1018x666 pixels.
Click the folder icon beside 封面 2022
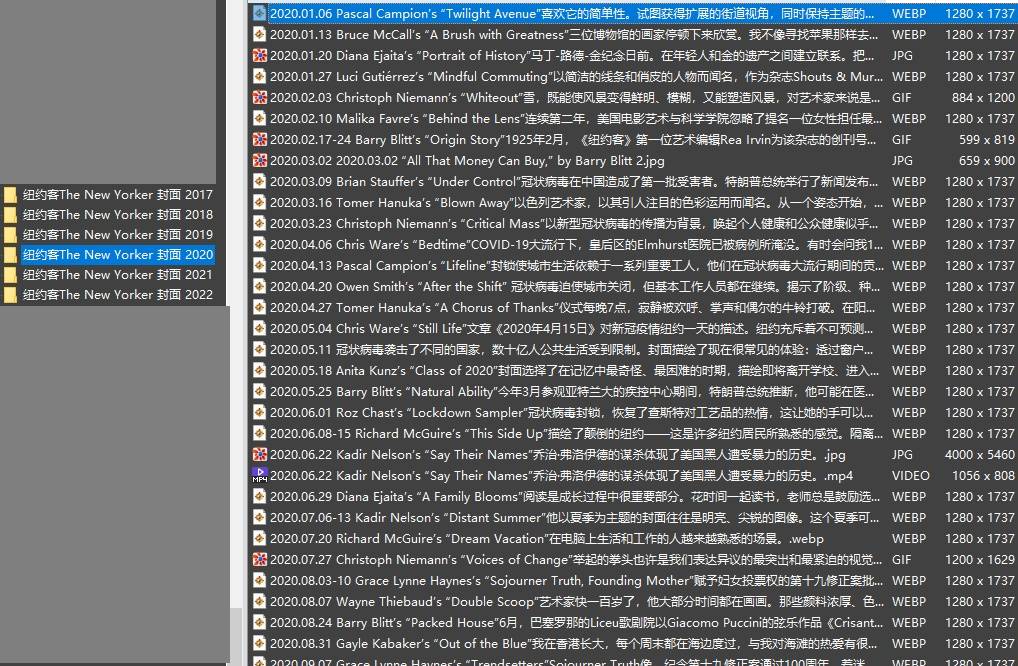point(10,295)
